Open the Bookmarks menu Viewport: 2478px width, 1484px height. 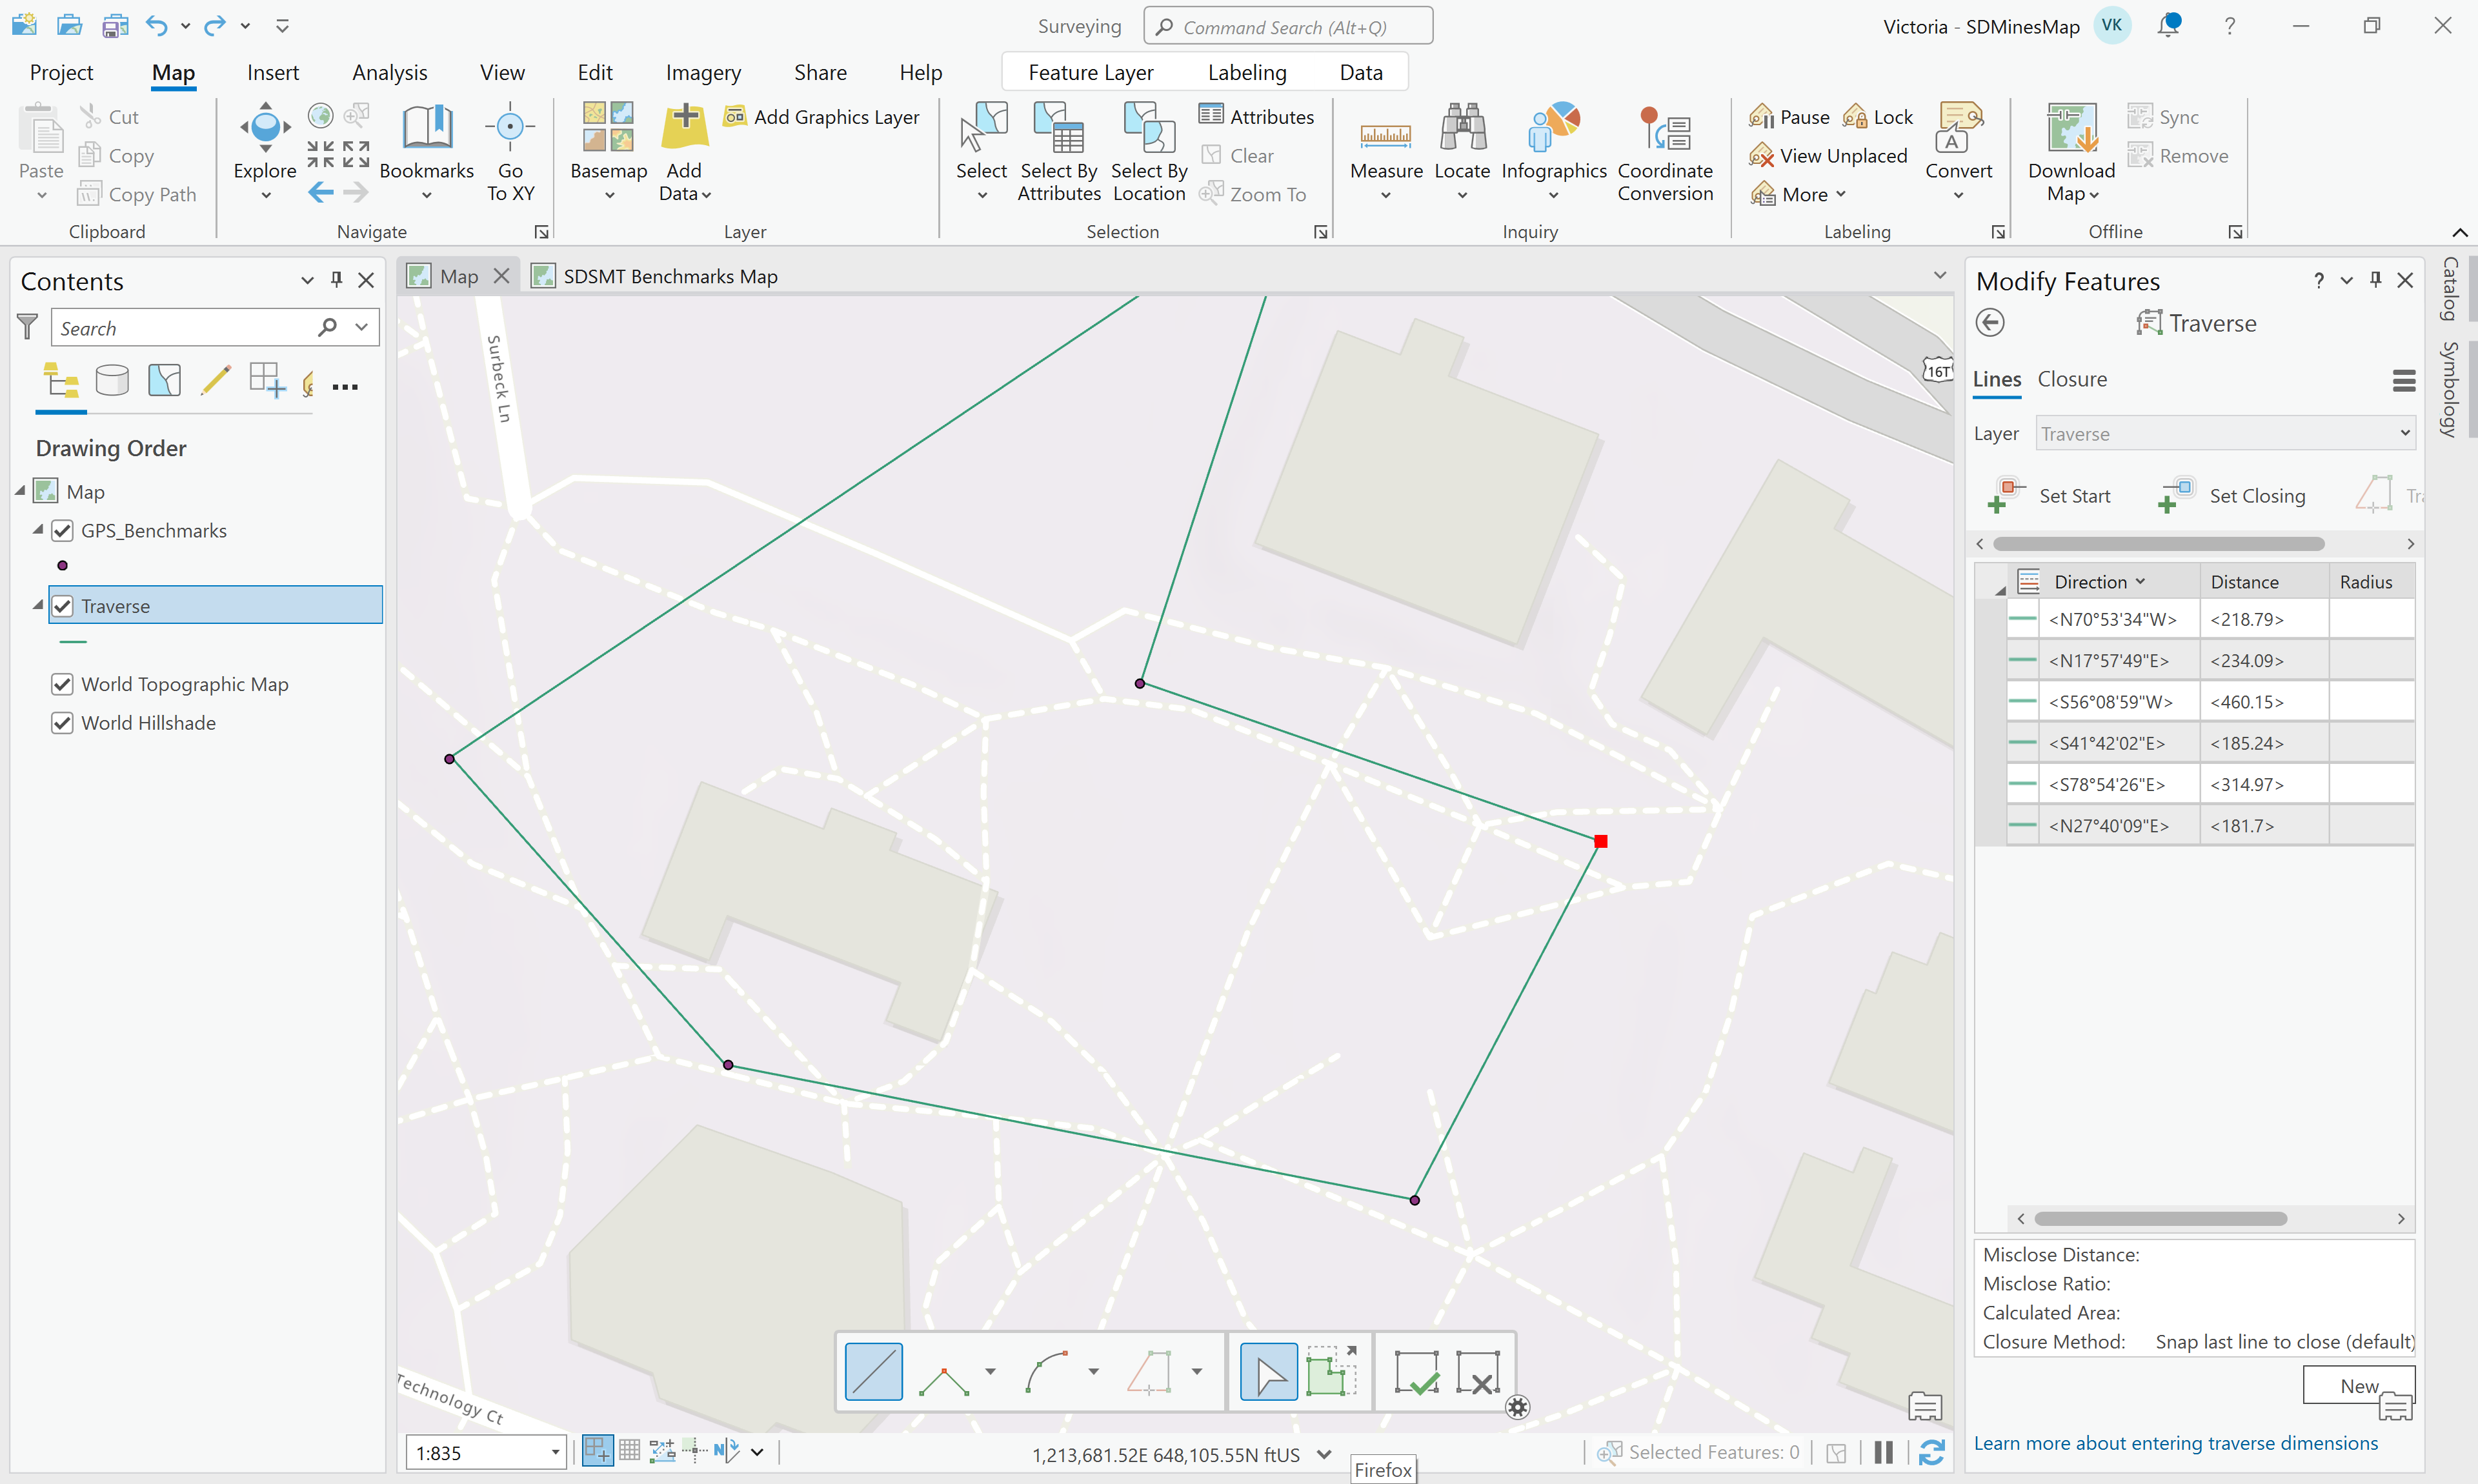point(426,150)
